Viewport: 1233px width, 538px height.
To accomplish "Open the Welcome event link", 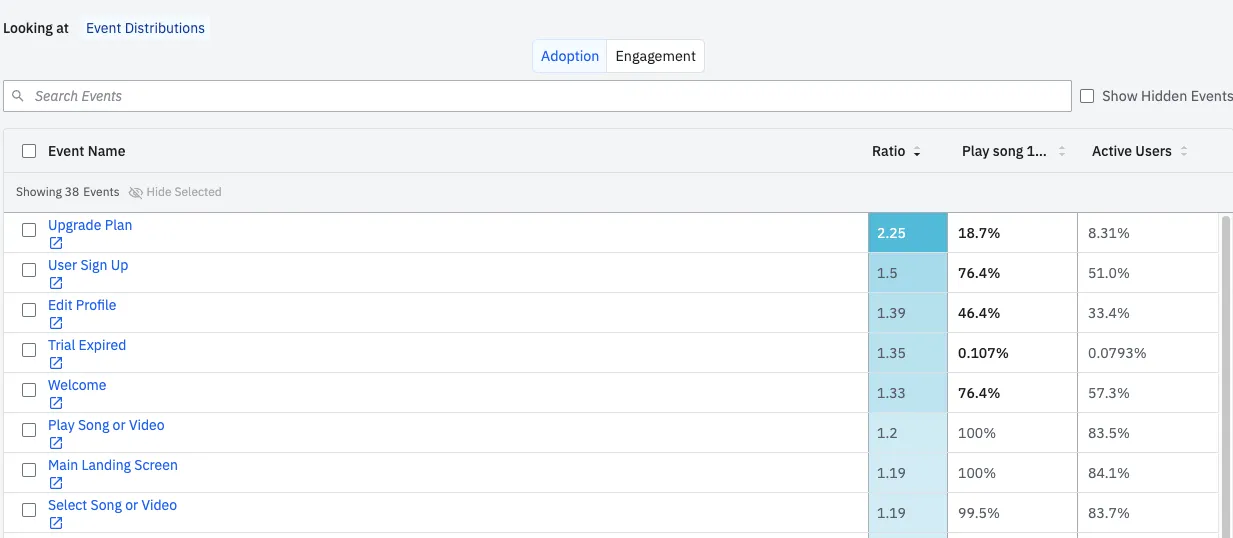I will pos(77,385).
